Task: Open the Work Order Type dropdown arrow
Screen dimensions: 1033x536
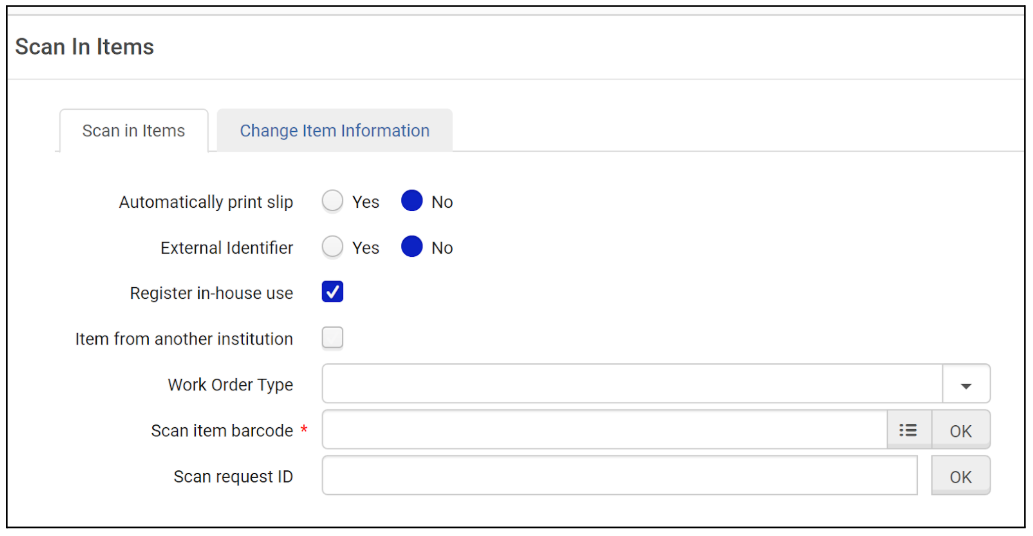Action: [x=966, y=385]
